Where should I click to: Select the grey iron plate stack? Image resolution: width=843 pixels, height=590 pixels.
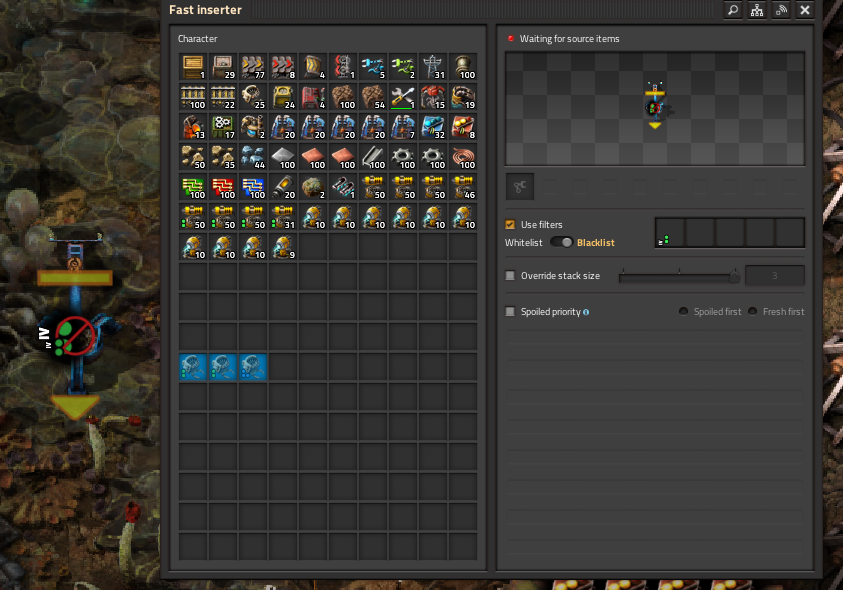pyautogui.click(x=283, y=158)
